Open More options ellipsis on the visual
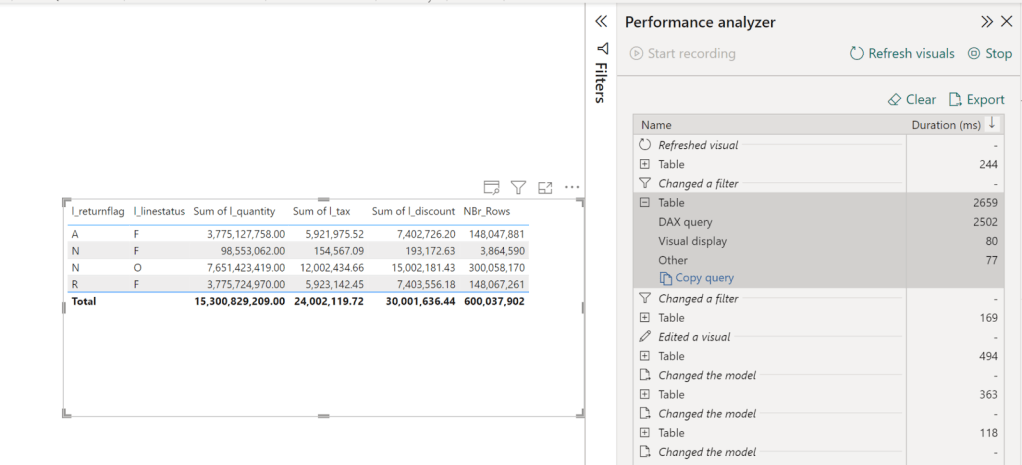1022x465 pixels. tap(572, 187)
